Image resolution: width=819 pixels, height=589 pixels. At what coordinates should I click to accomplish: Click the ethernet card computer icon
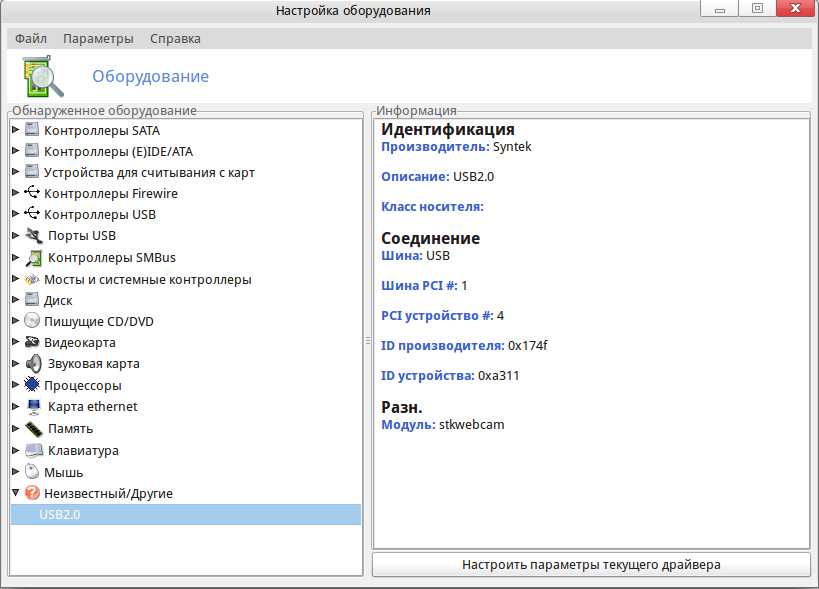34,407
